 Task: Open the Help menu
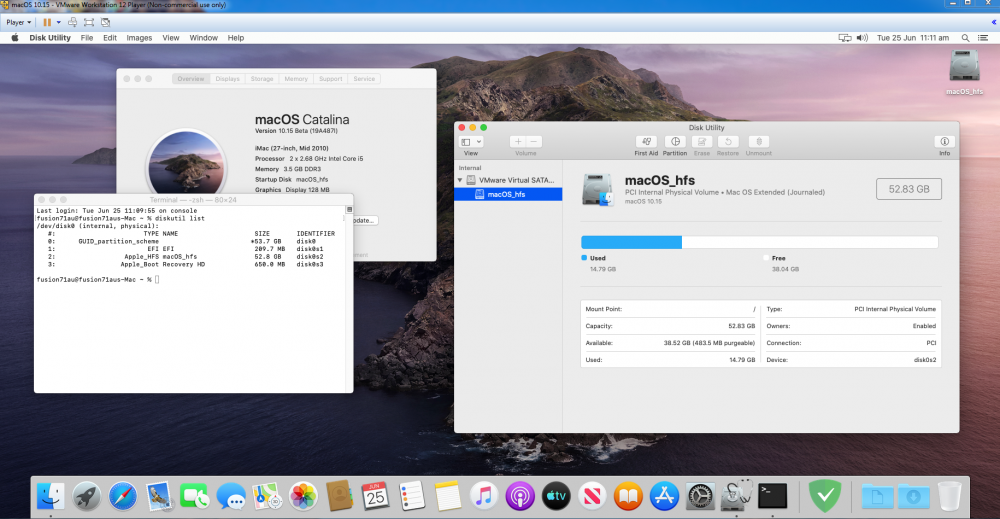coord(235,38)
